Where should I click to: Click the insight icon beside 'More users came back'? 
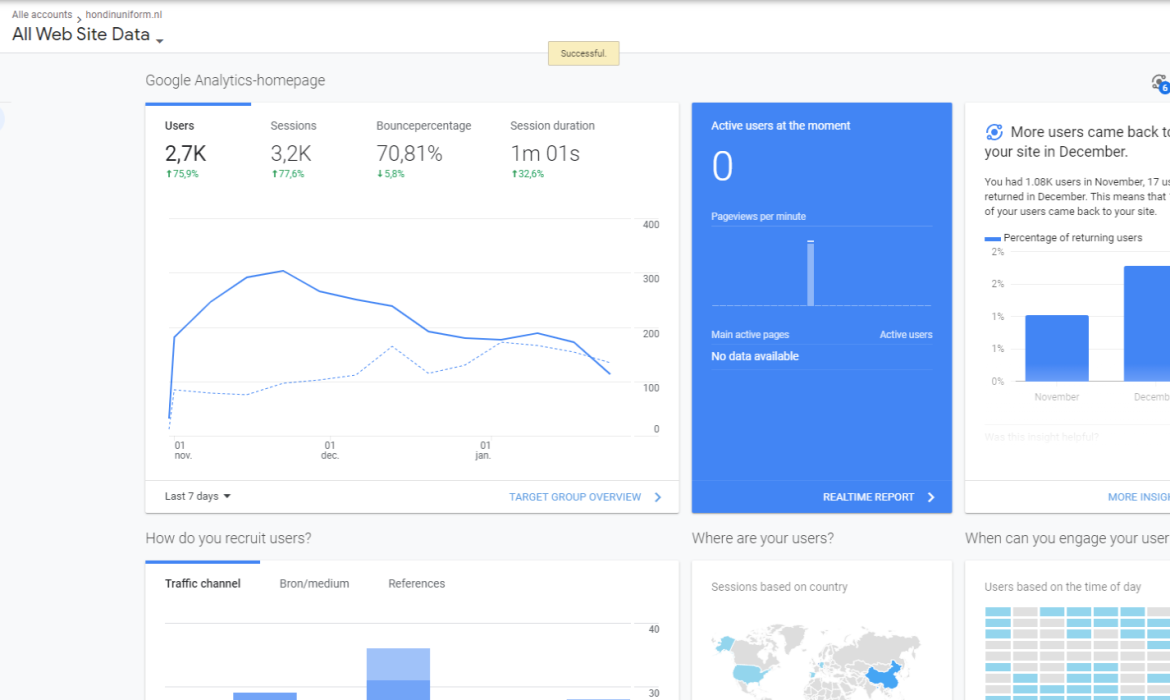(x=994, y=132)
